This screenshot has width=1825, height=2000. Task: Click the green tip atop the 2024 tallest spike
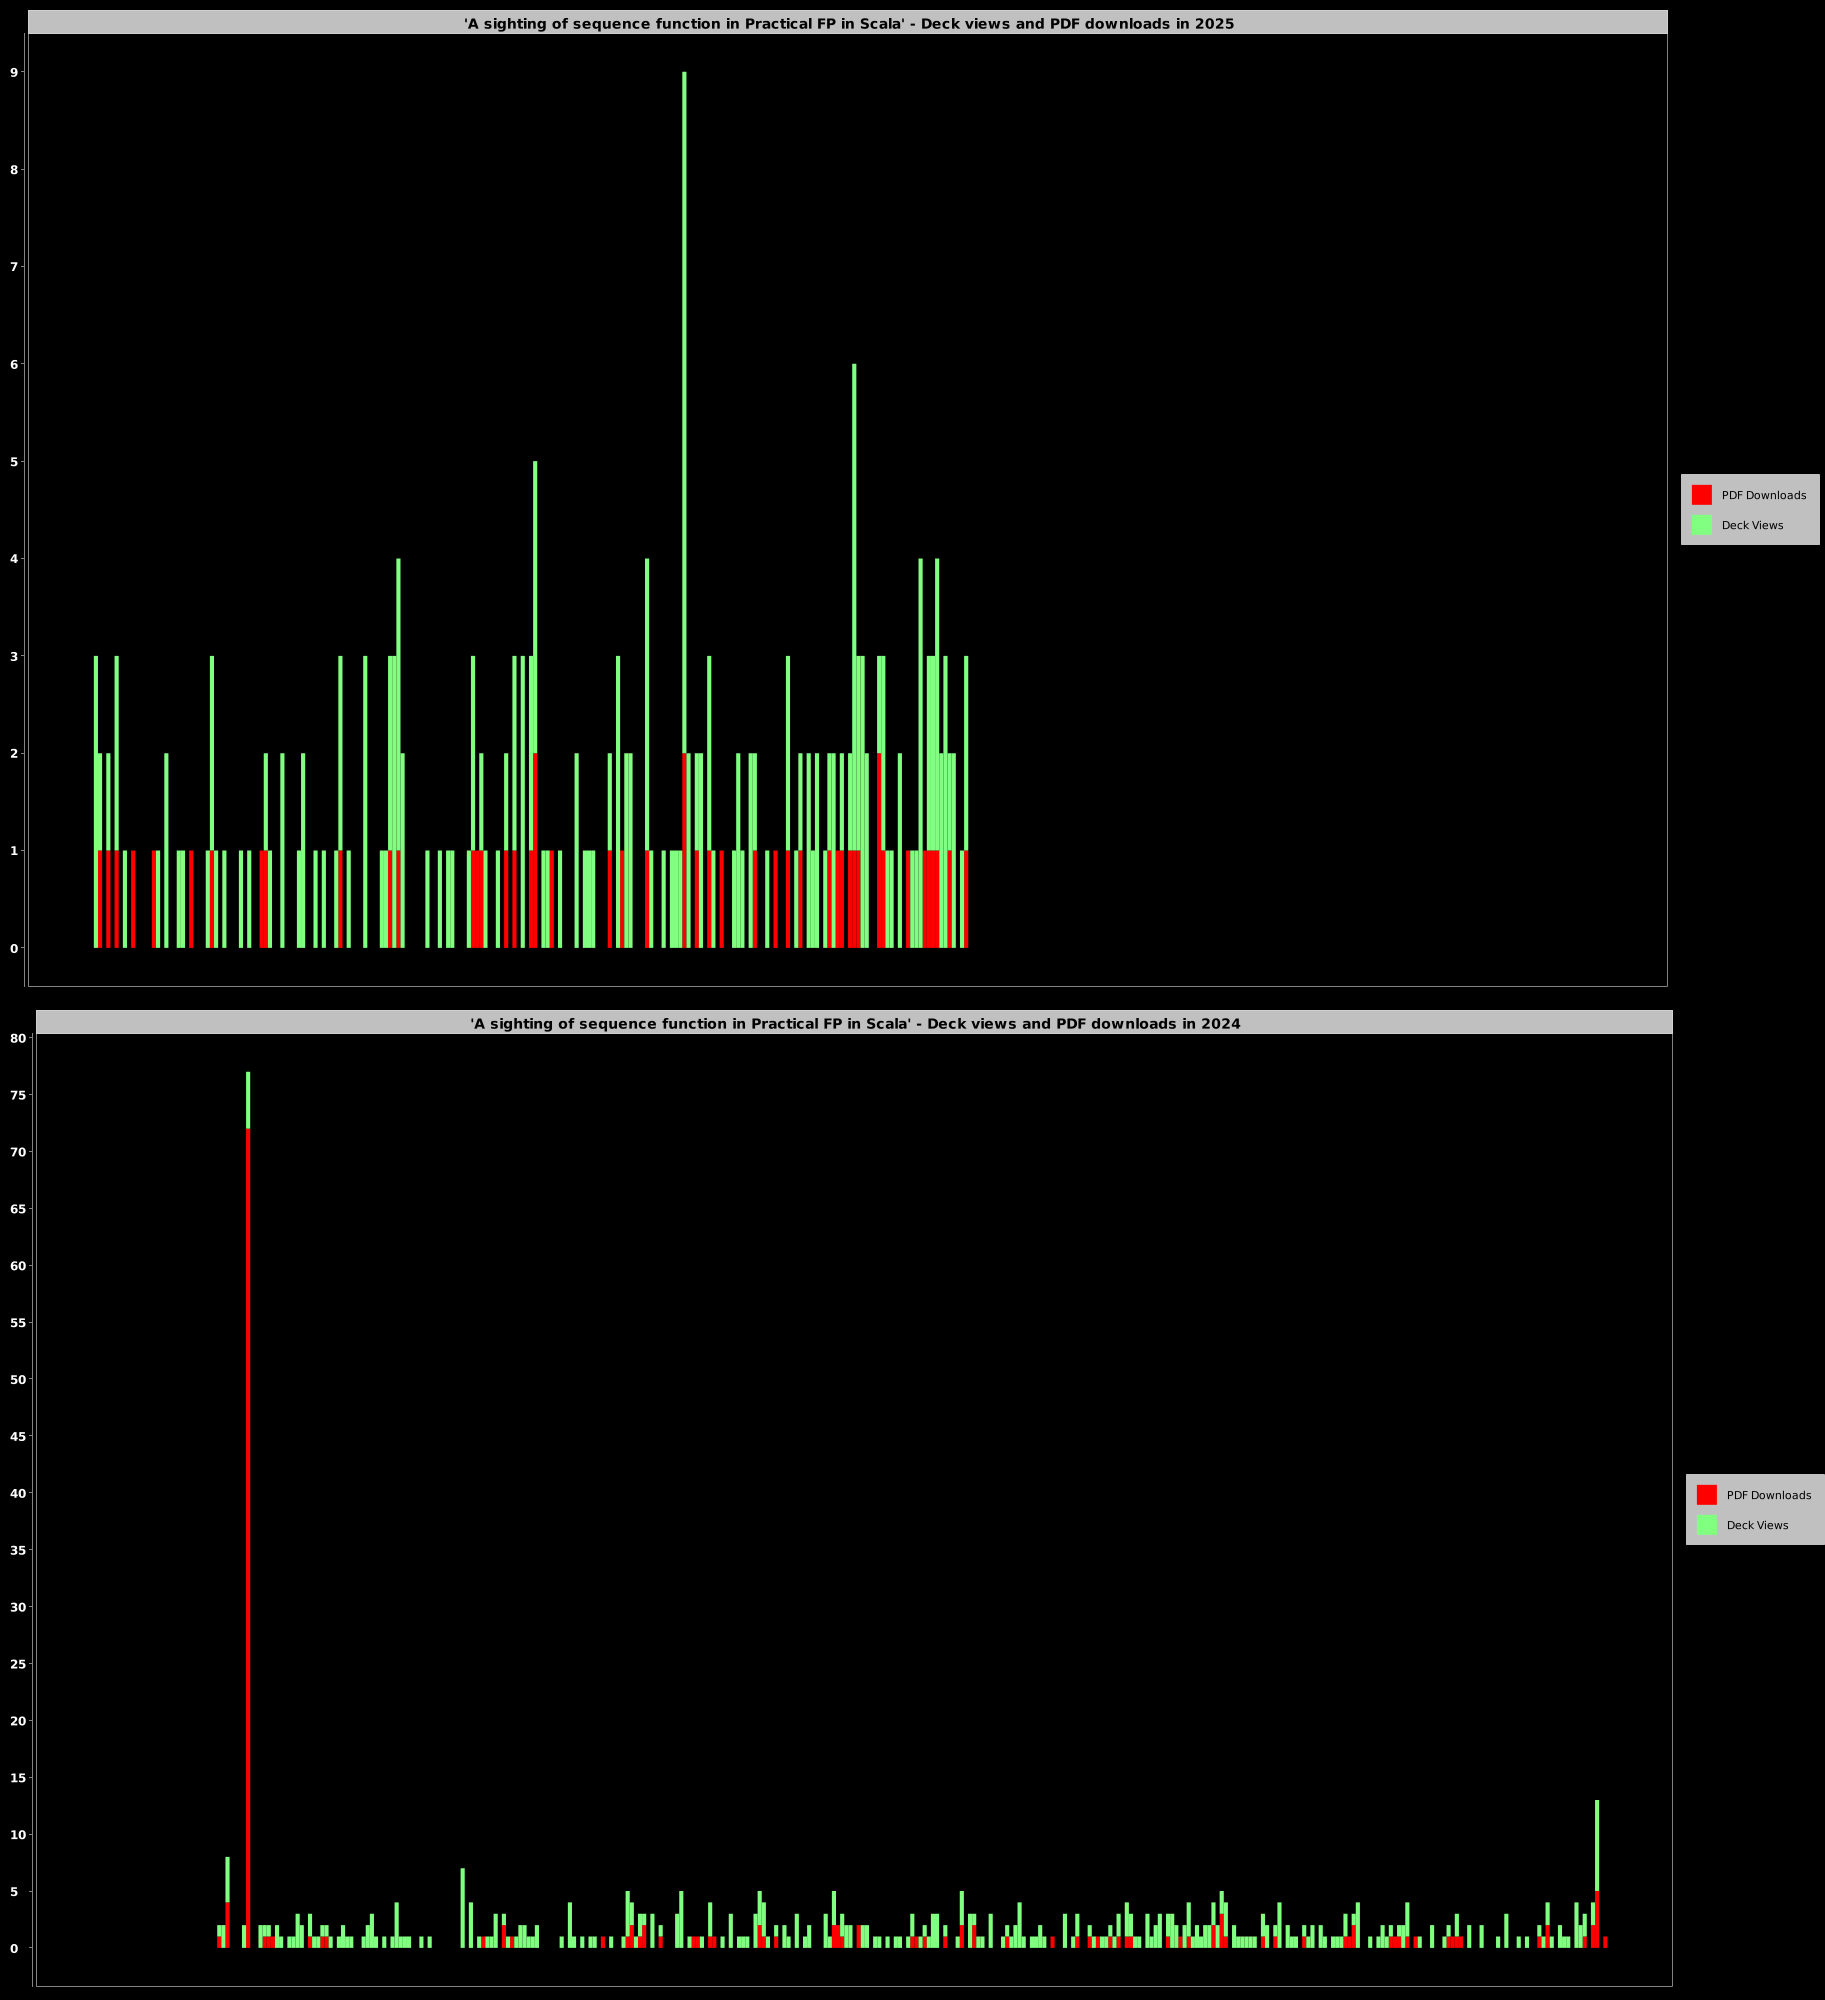pyautogui.click(x=248, y=1100)
